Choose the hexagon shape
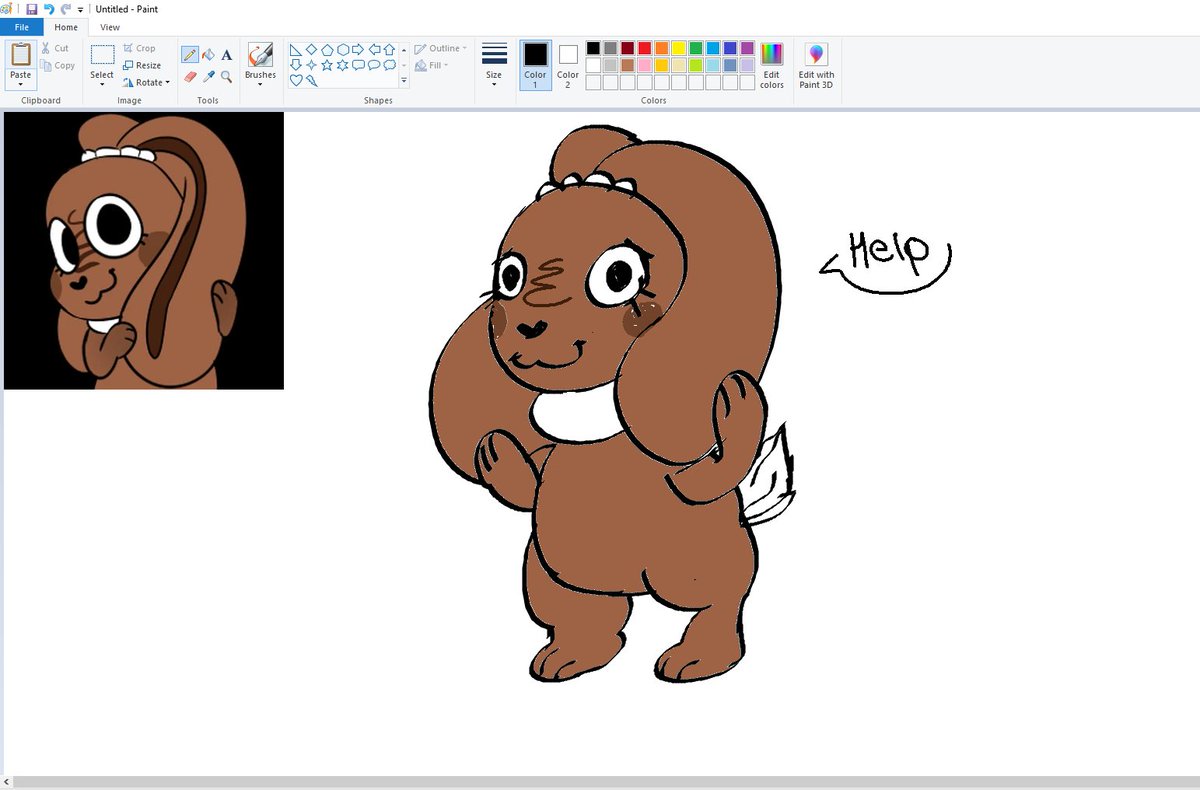Viewport: 1200px width, 790px height. pos(343,49)
